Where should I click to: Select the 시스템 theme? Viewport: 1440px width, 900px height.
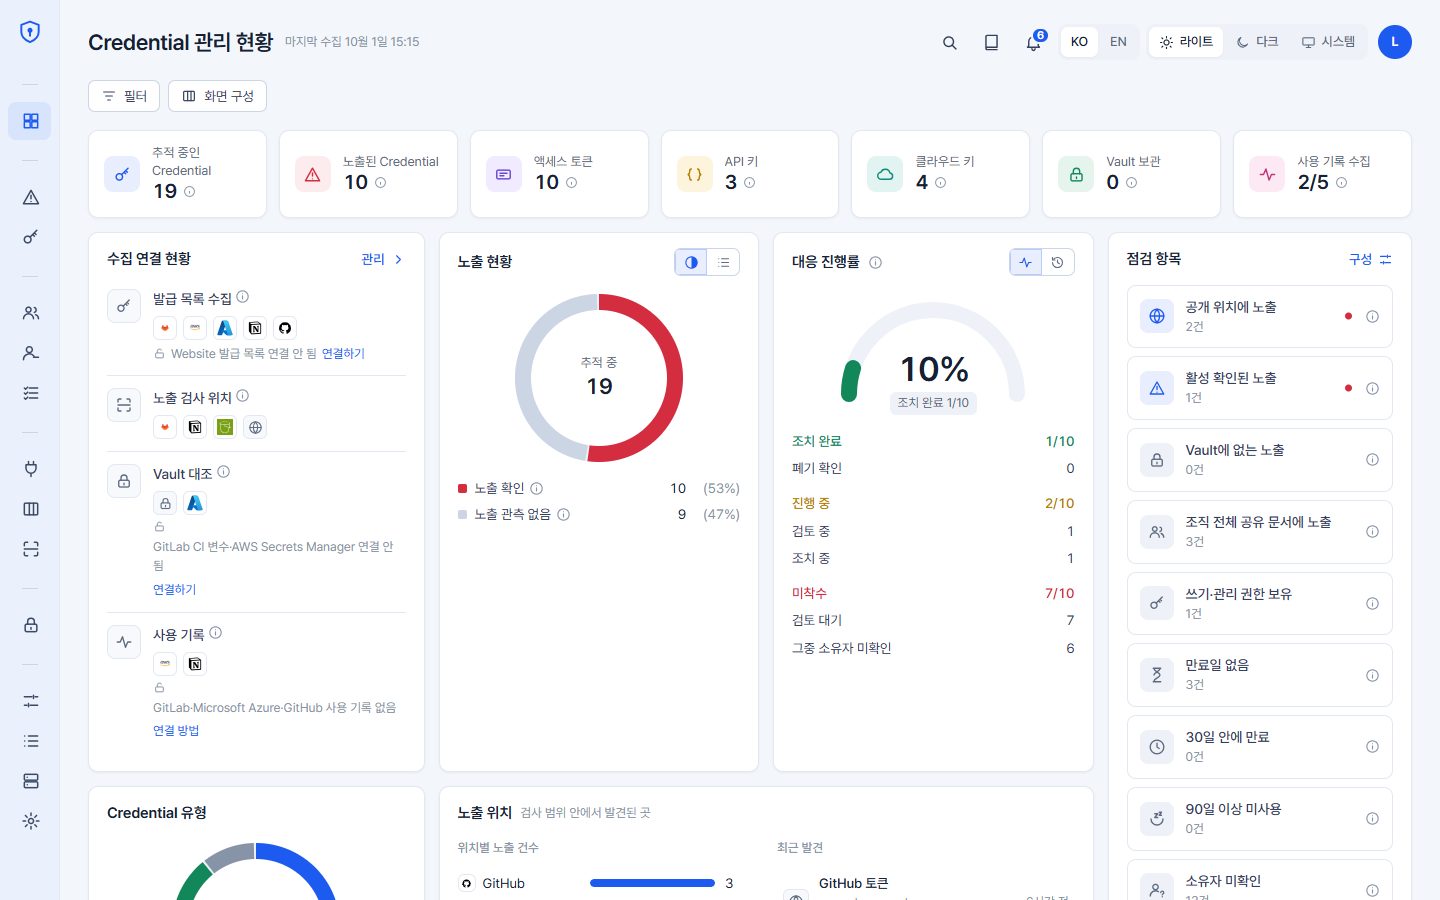coord(1328,42)
